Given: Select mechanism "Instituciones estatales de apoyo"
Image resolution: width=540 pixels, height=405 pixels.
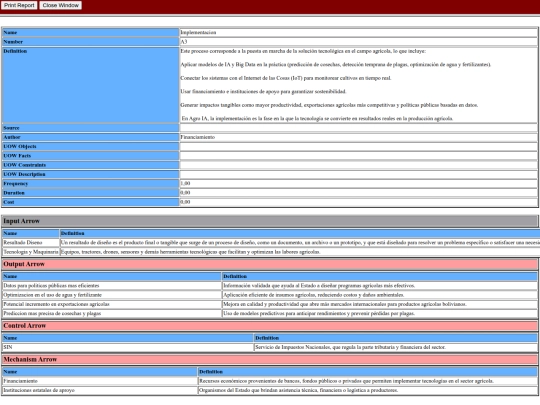Looking at the screenshot, I should pyautogui.click(x=39, y=390).
